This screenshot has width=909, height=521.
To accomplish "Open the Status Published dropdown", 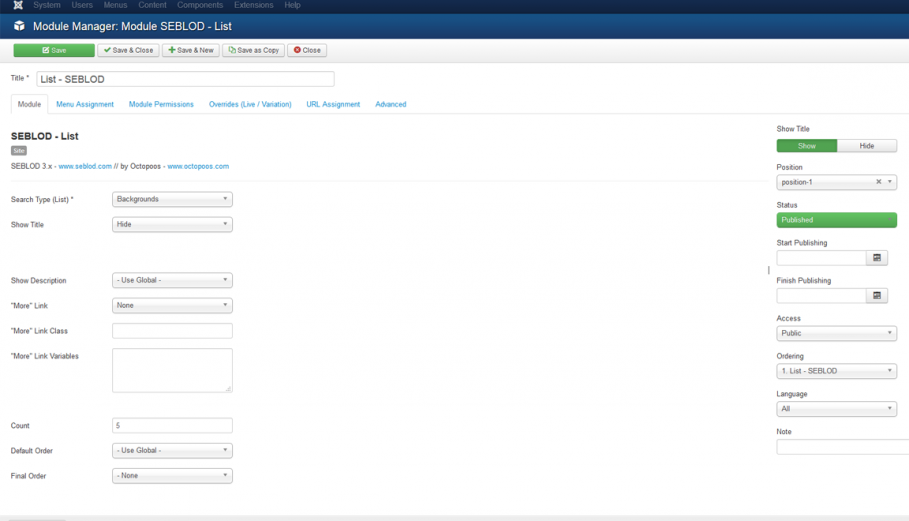I will click(837, 220).
